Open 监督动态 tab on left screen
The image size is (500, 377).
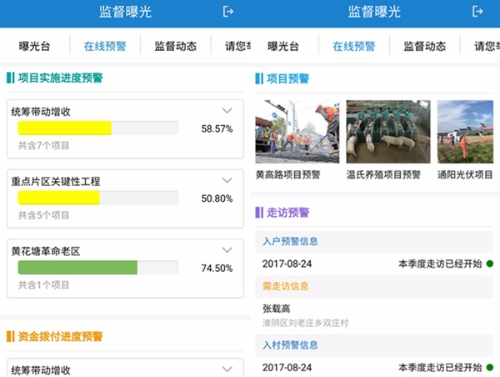175,46
